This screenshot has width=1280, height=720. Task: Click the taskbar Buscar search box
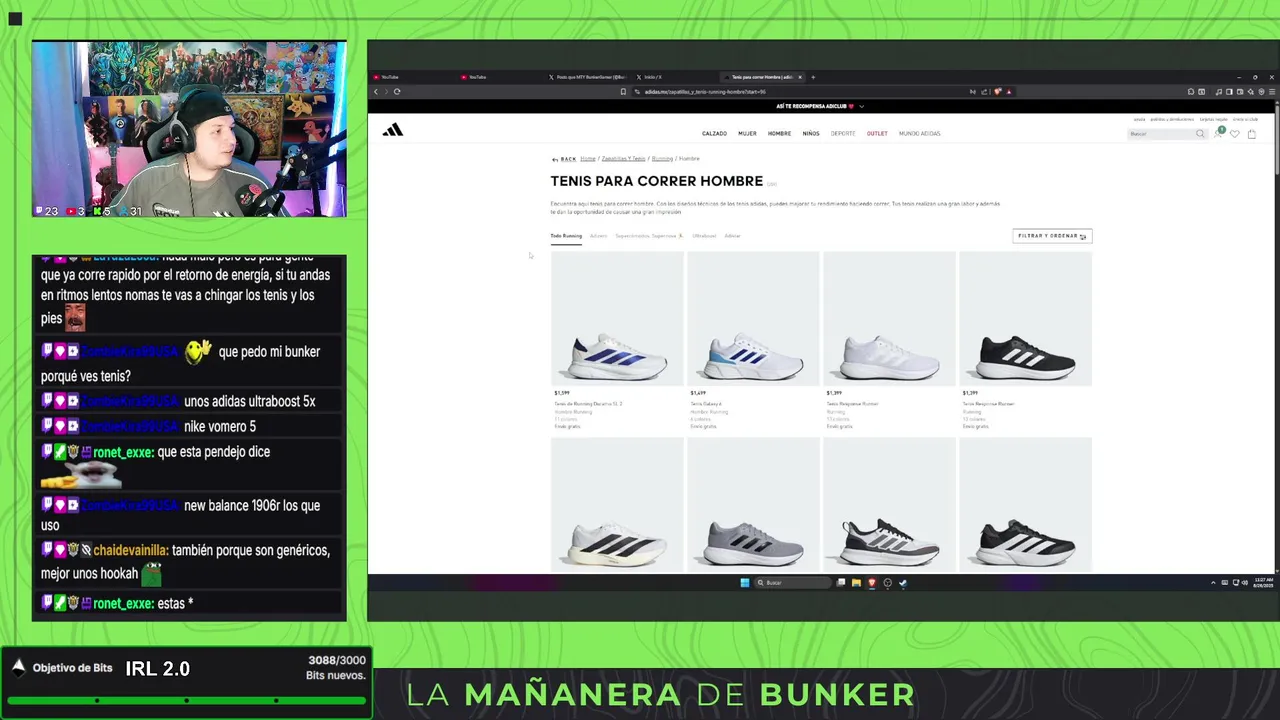pos(793,583)
